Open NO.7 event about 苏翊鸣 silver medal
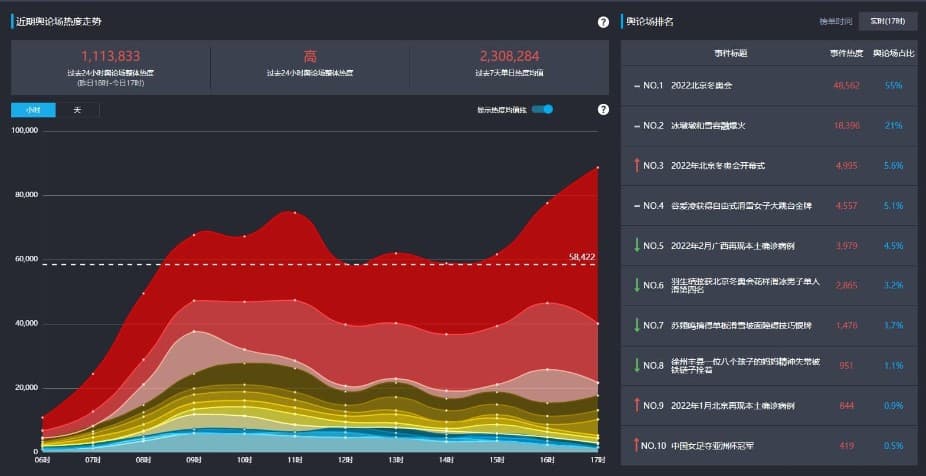Screen dimensions: 926x476 point(741,325)
